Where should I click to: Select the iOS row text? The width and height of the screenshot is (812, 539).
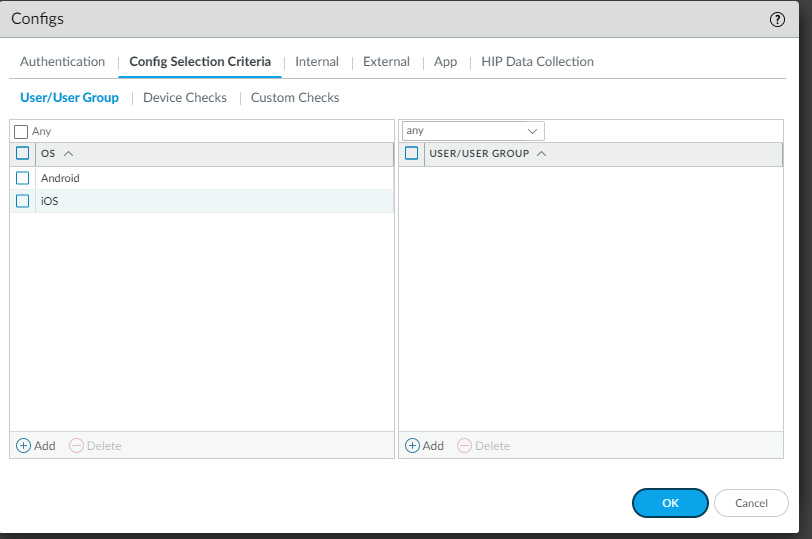click(x=50, y=201)
